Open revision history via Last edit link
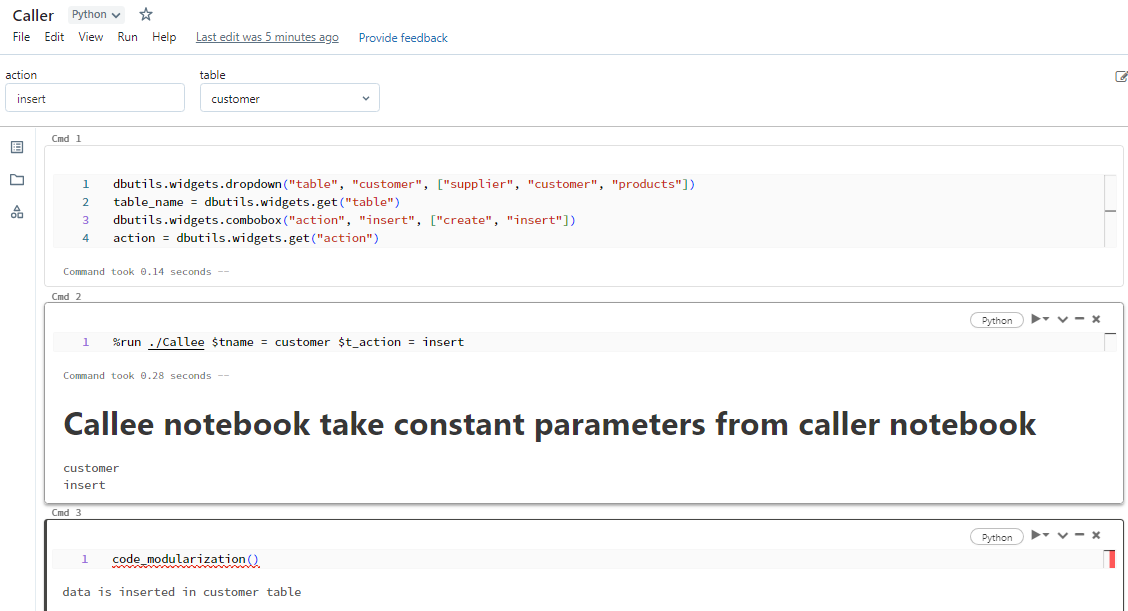The image size is (1128, 611). pos(267,37)
